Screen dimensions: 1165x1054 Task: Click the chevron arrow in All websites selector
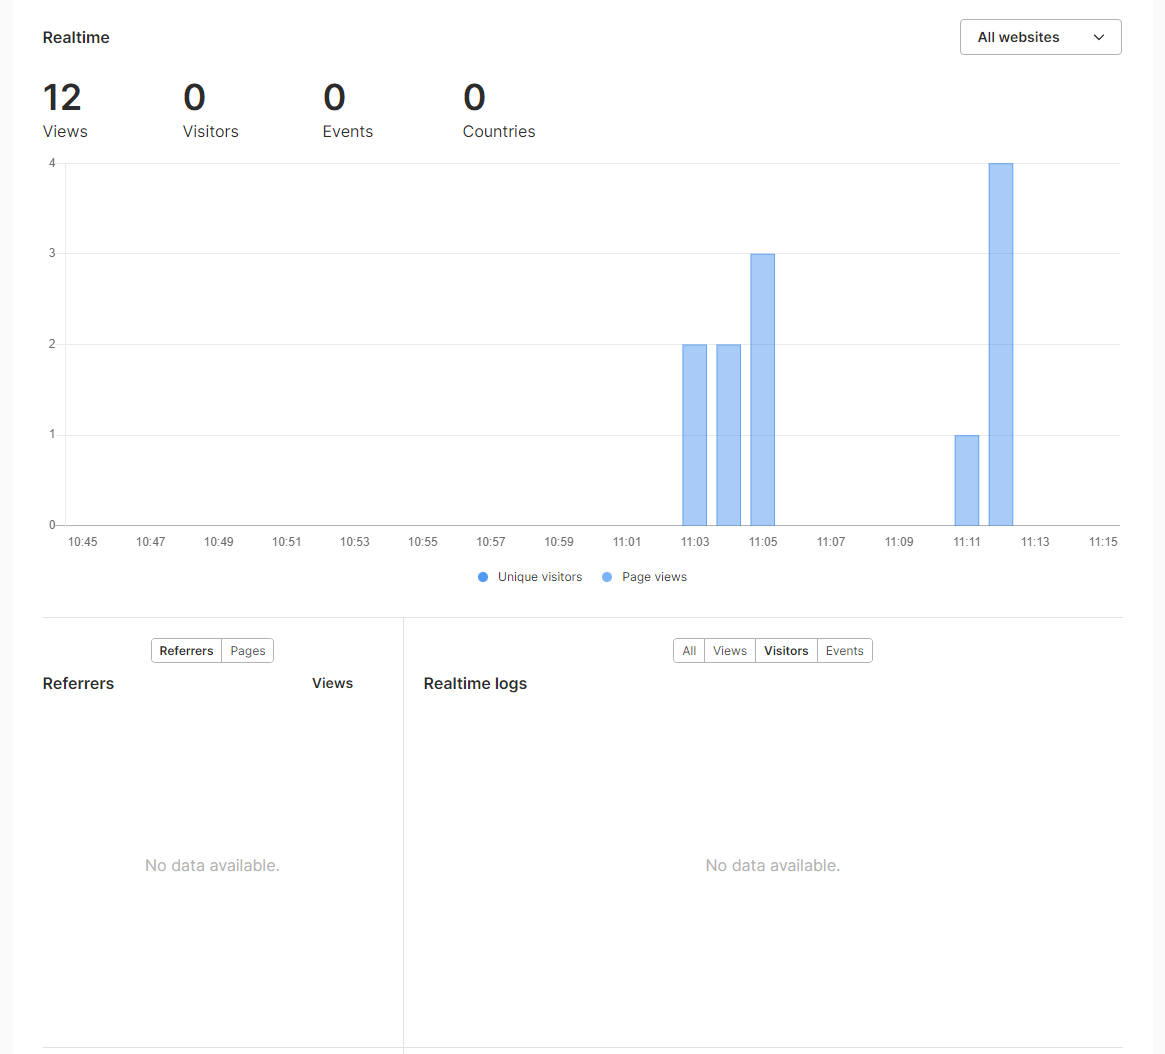point(1098,37)
